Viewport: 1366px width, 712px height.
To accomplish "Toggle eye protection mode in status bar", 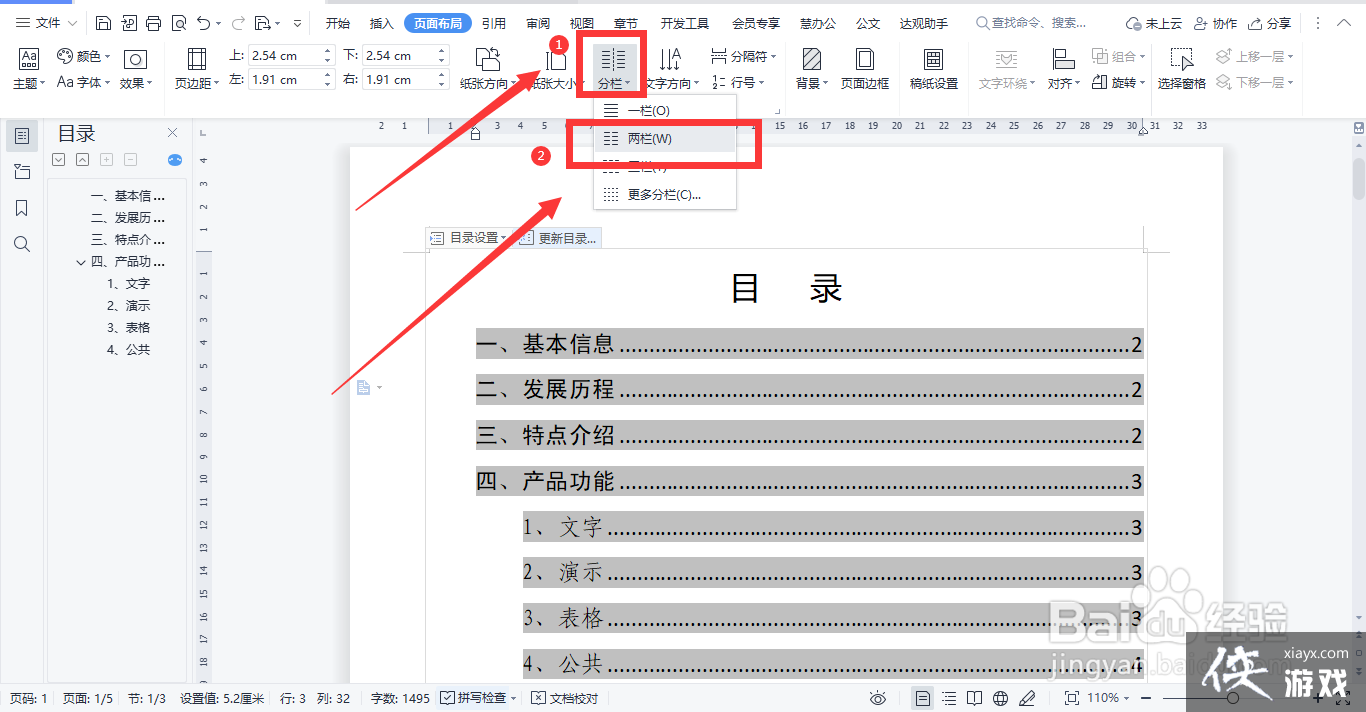I will (x=878, y=698).
